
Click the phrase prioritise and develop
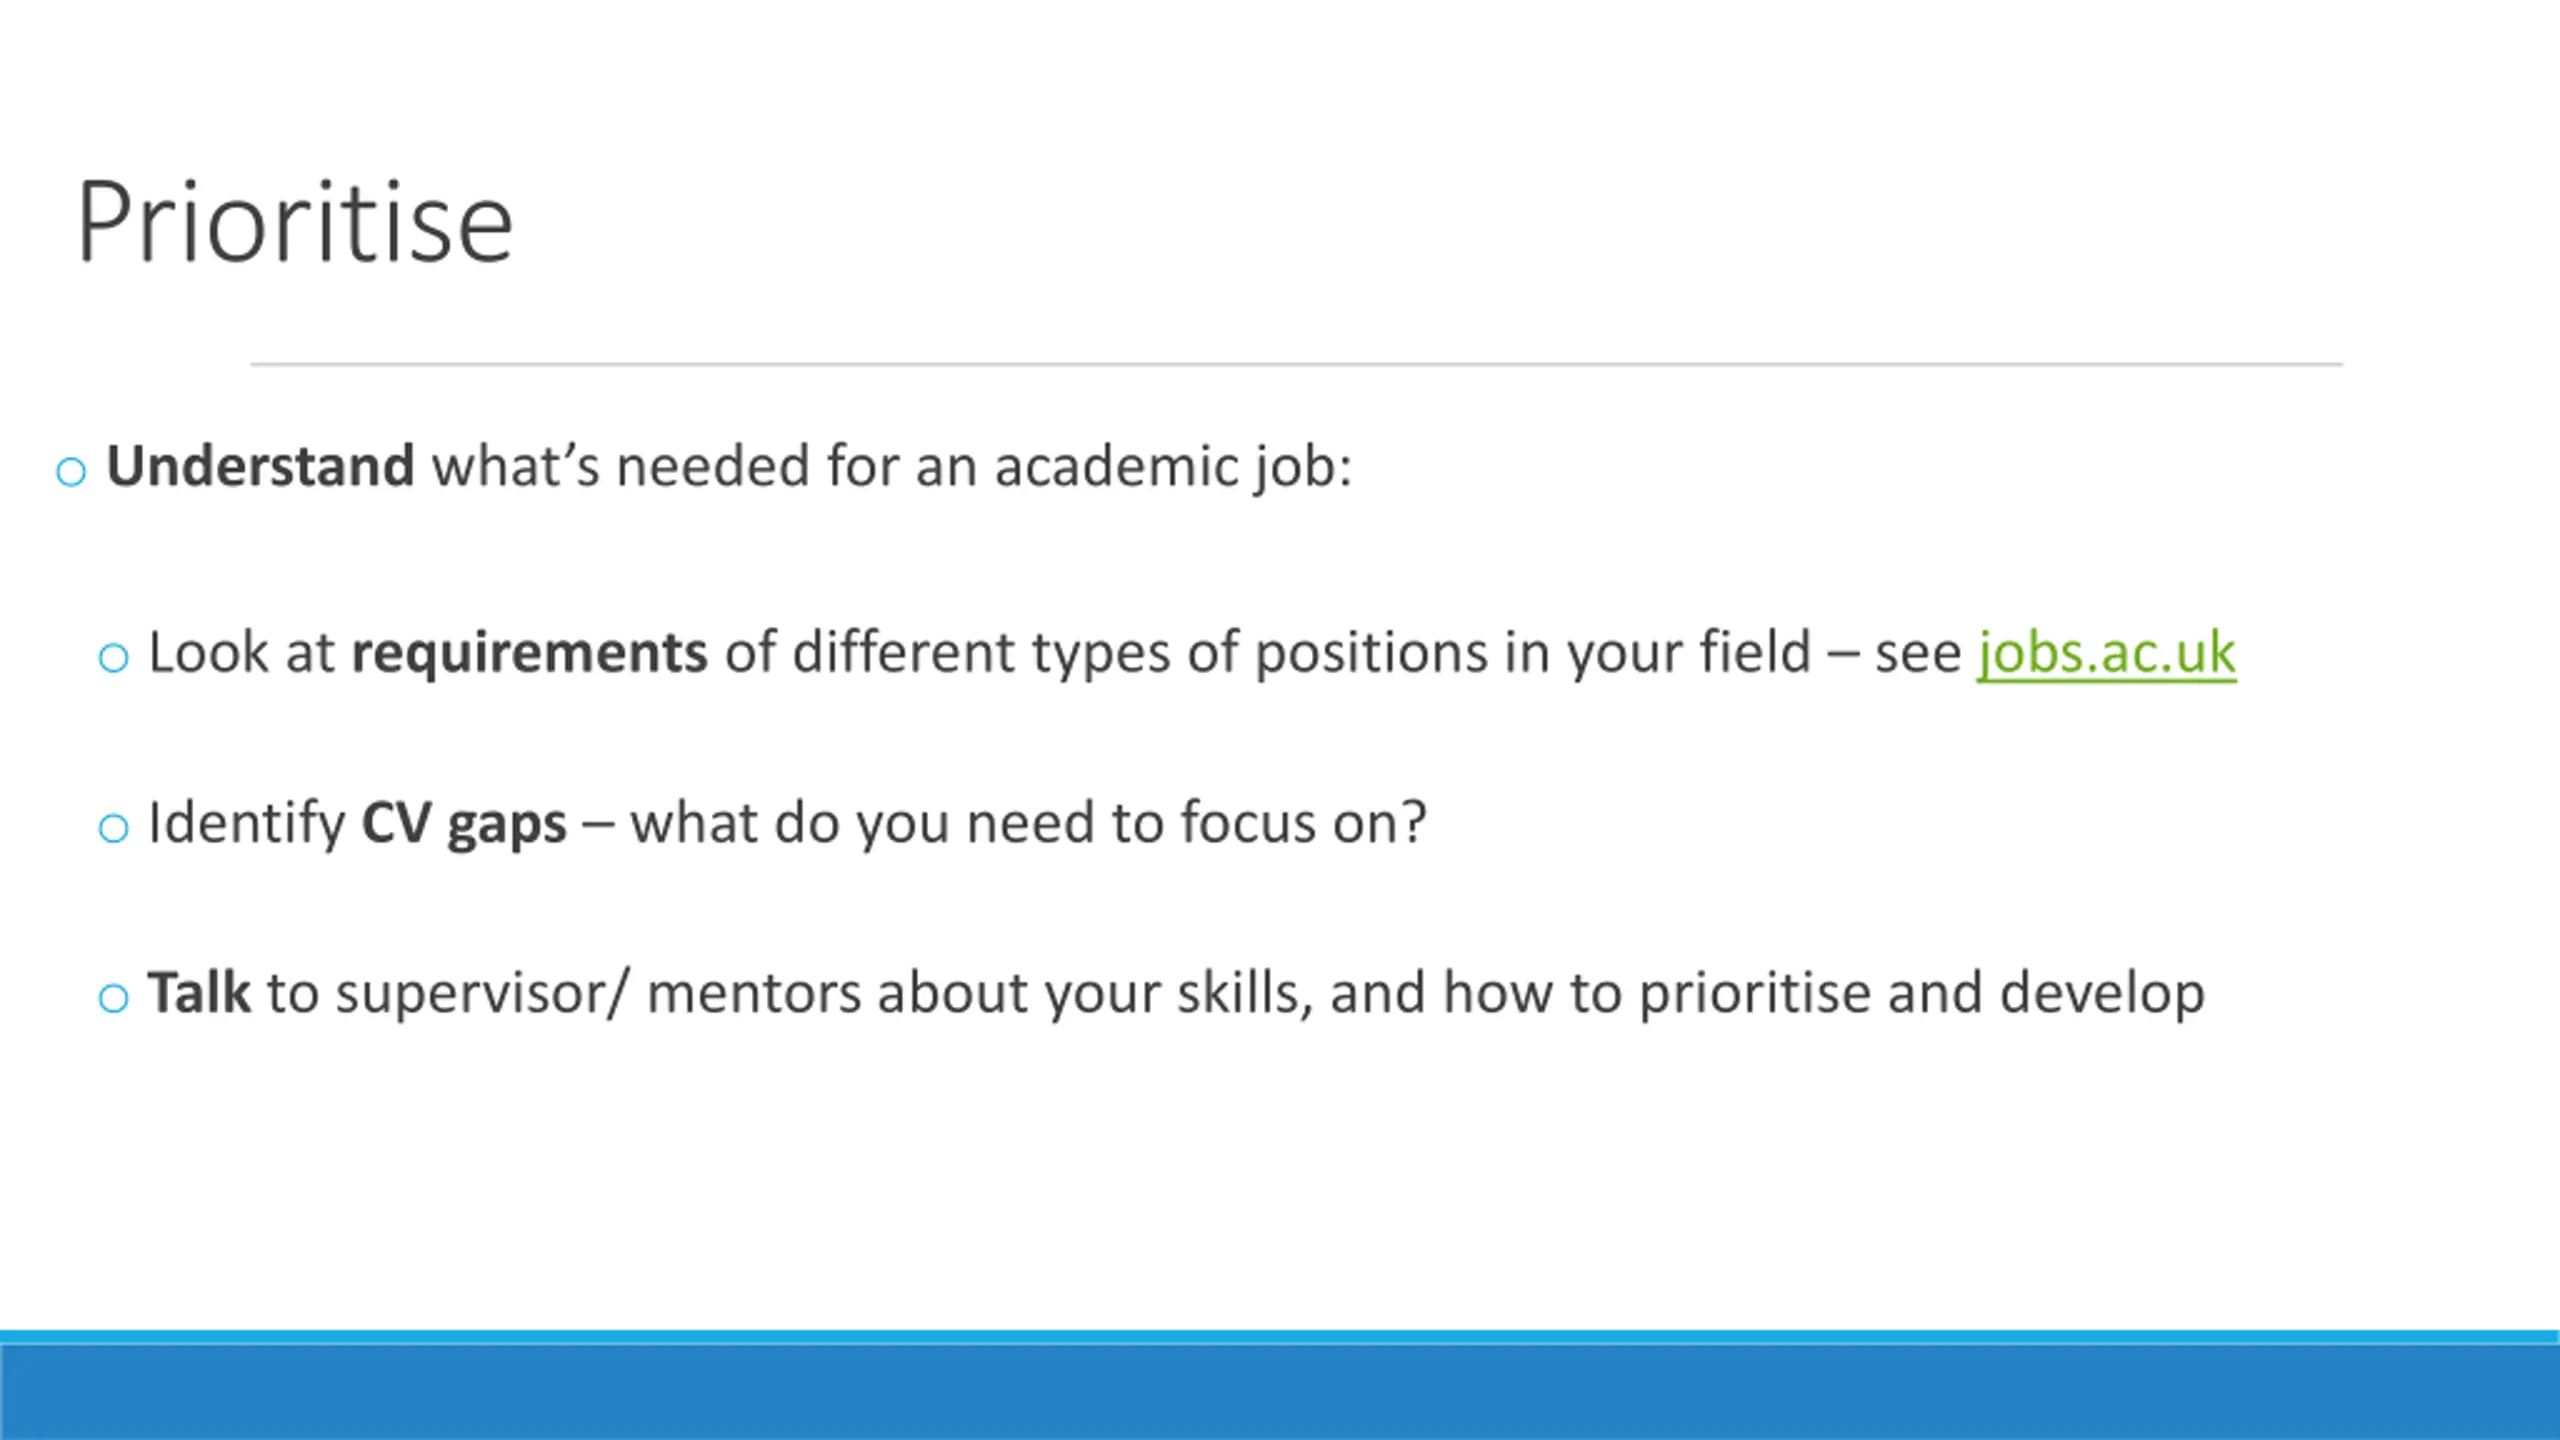click(1921, 995)
